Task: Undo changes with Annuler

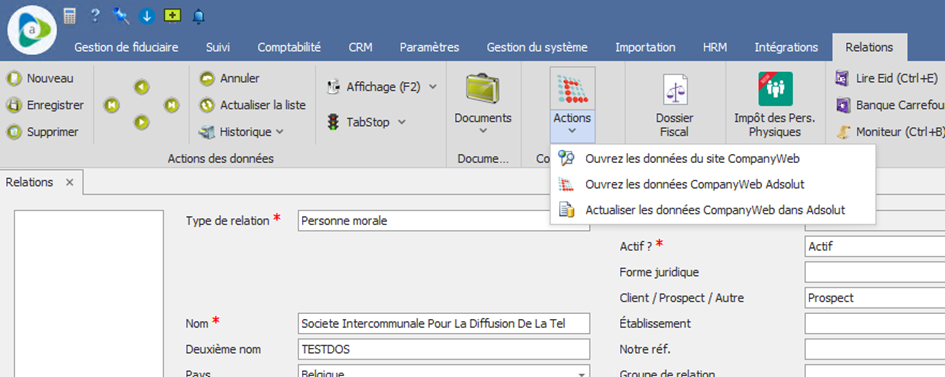Action: tap(230, 78)
